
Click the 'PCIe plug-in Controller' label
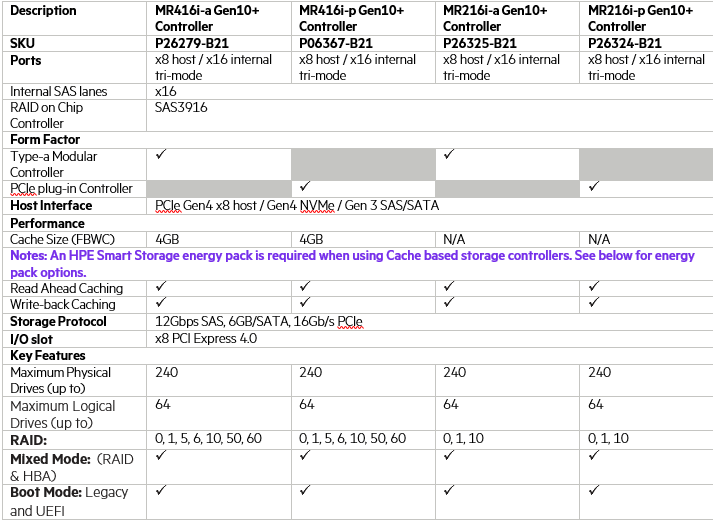point(71,188)
